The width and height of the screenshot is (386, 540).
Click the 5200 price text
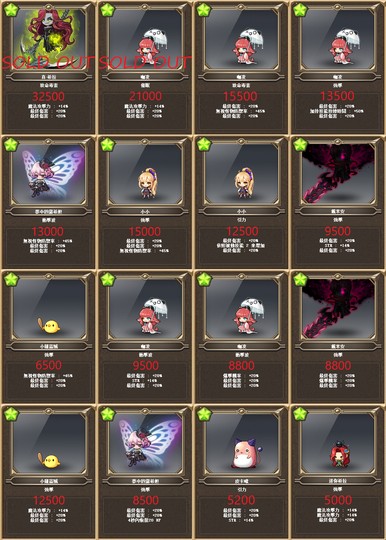tap(241, 500)
